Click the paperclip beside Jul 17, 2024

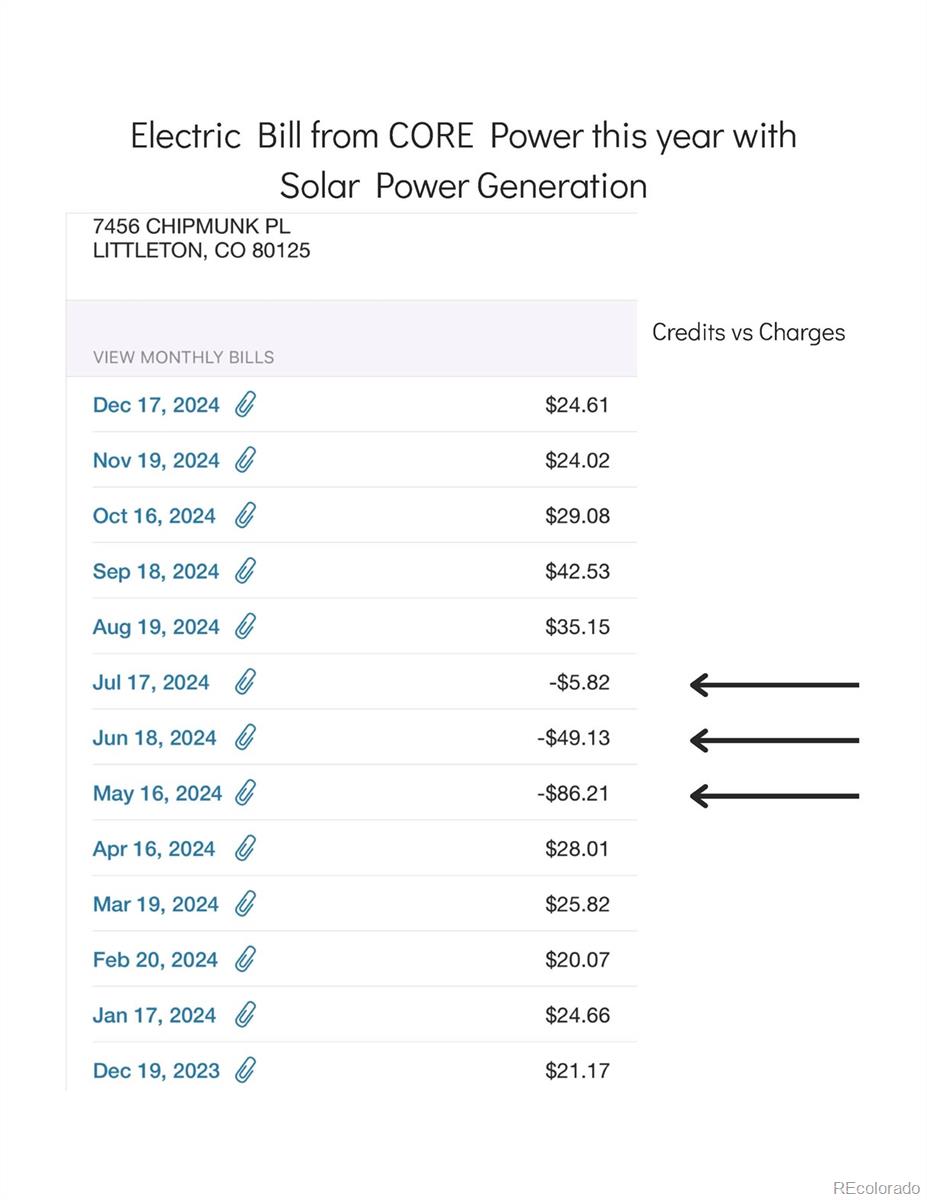(x=245, y=682)
